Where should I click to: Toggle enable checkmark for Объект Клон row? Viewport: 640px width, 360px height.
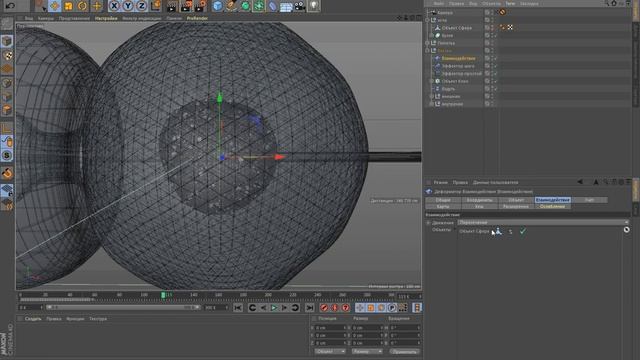pyautogui.click(x=495, y=81)
